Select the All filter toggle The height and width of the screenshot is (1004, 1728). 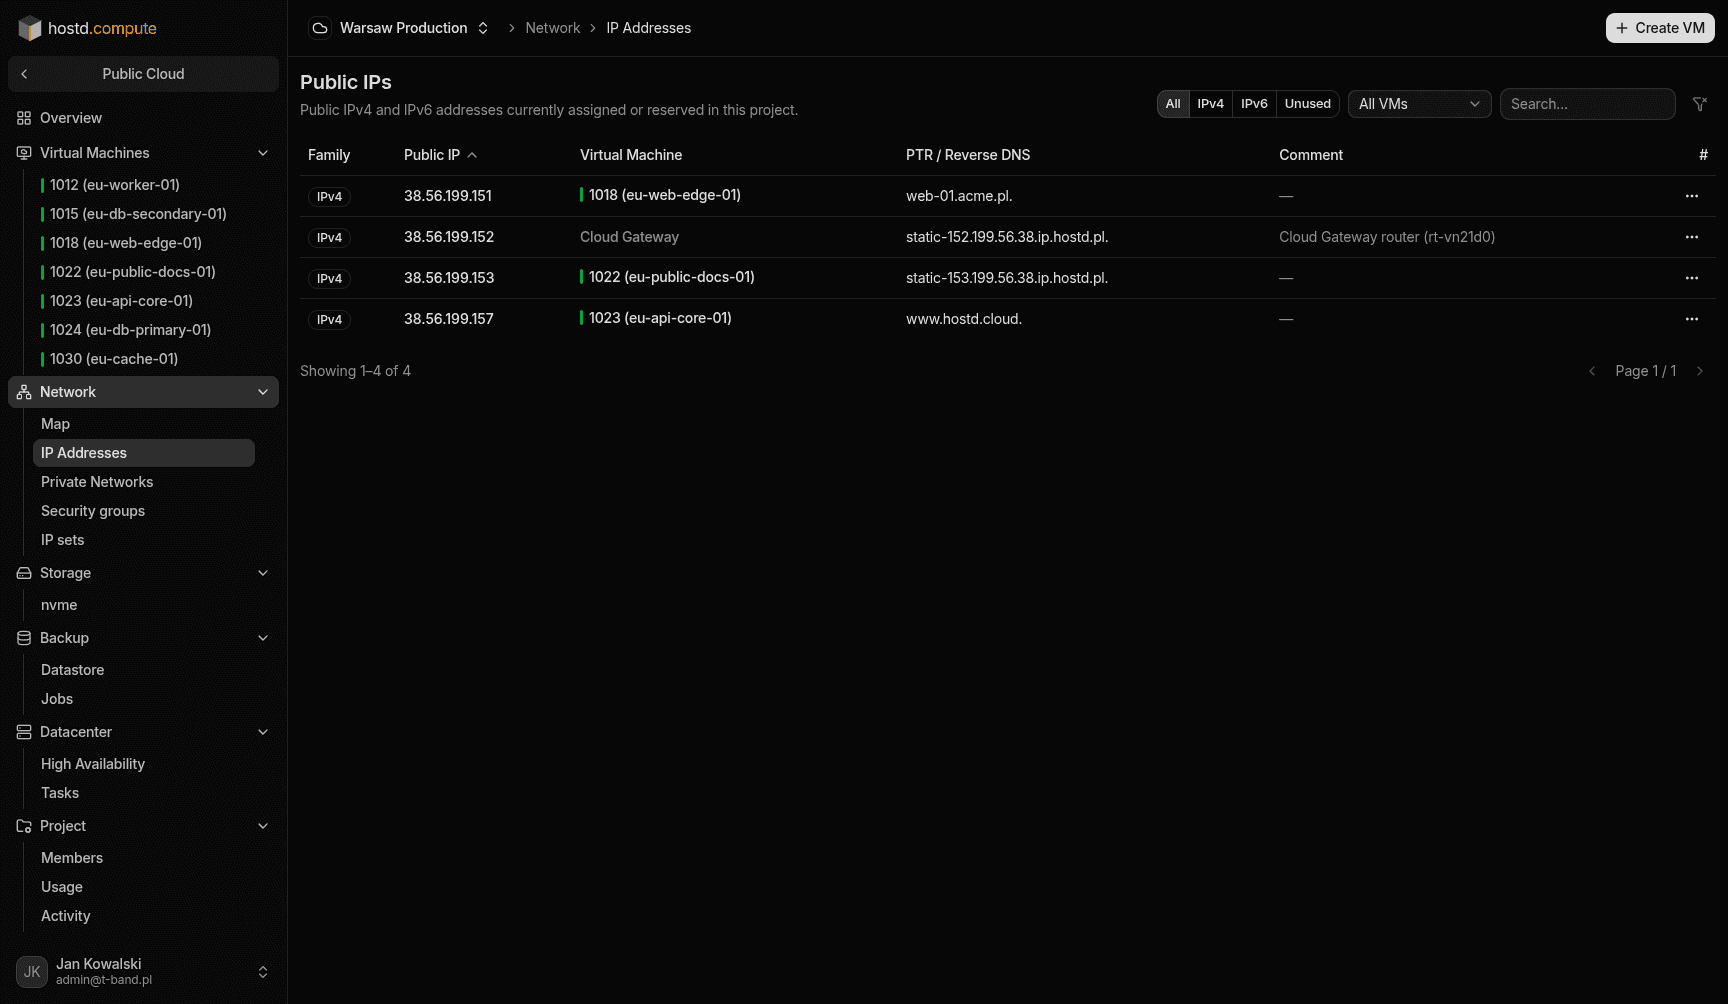[1173, 104]
